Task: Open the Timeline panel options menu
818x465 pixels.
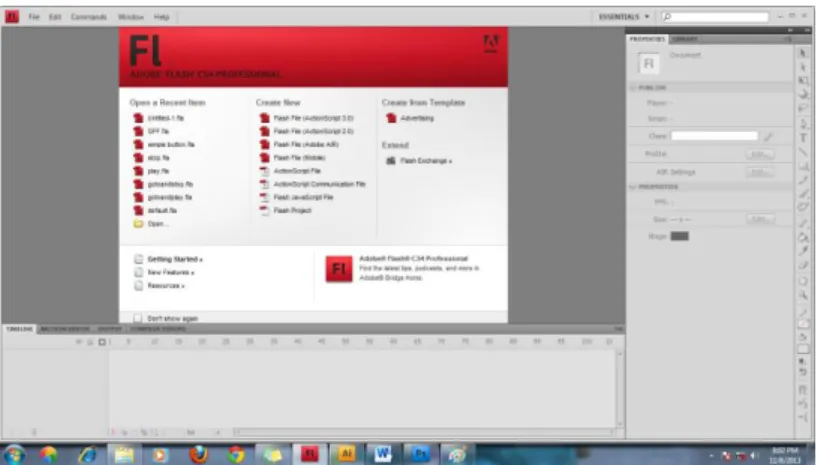Action: [x=618, y=329]
